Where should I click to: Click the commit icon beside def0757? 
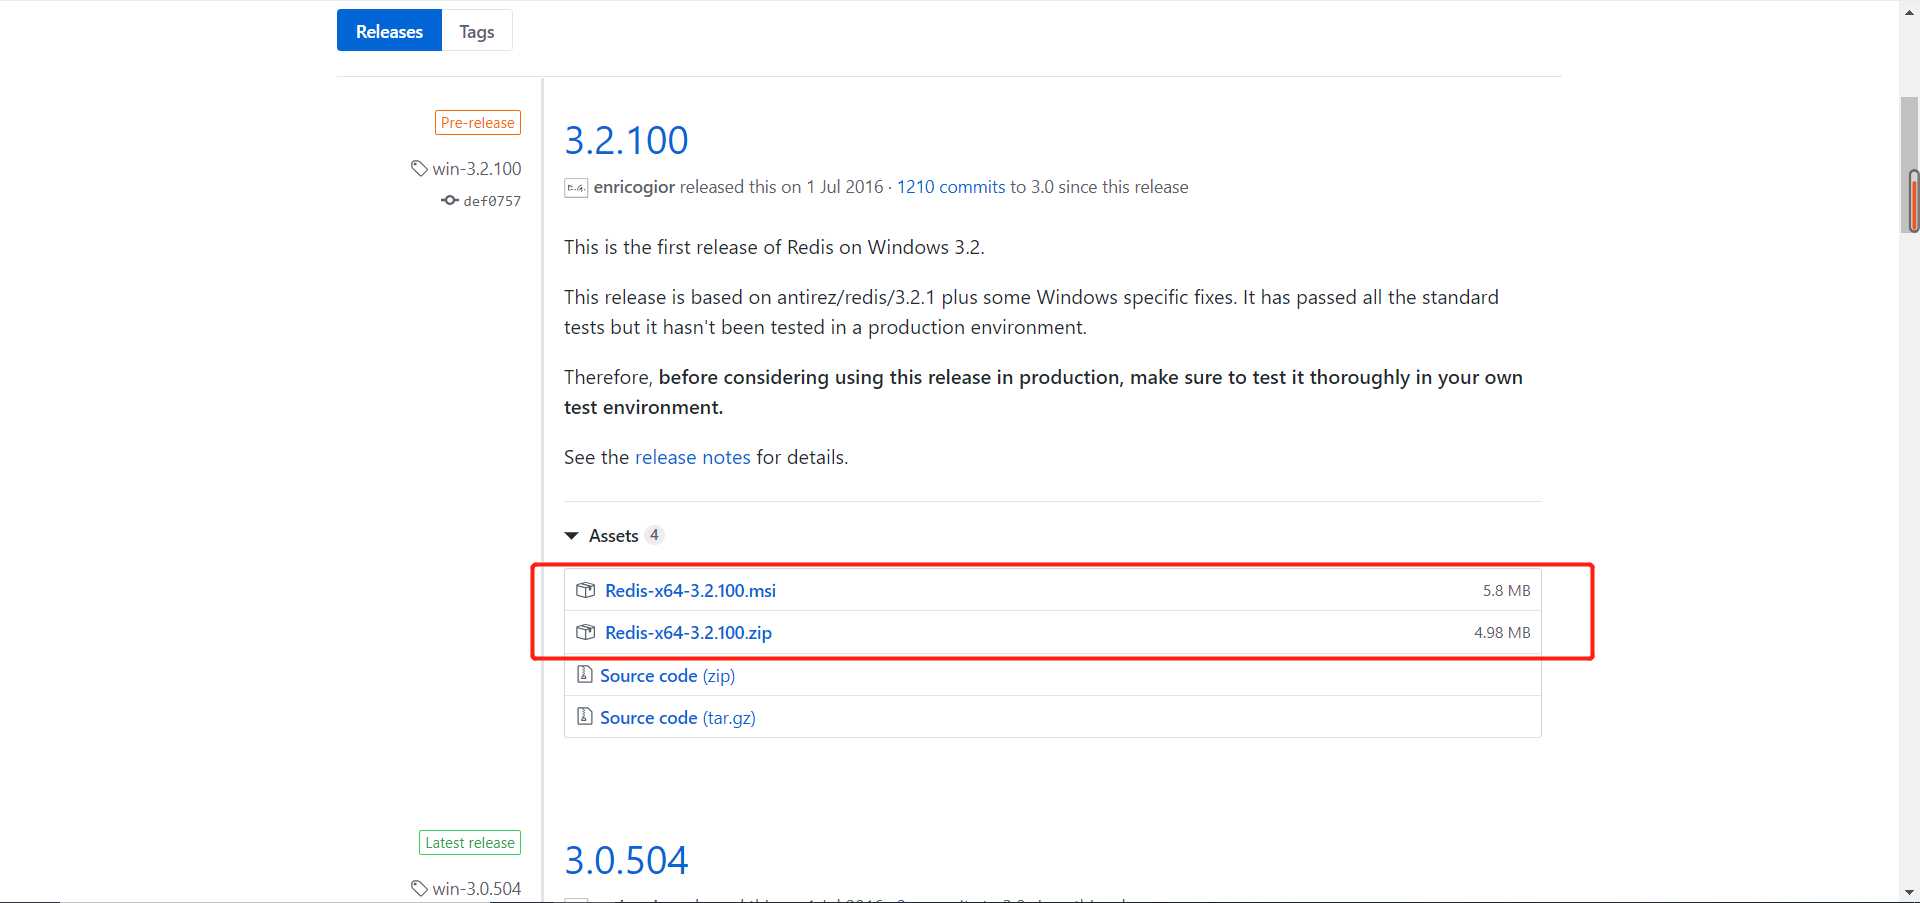(x=450, y=200)
